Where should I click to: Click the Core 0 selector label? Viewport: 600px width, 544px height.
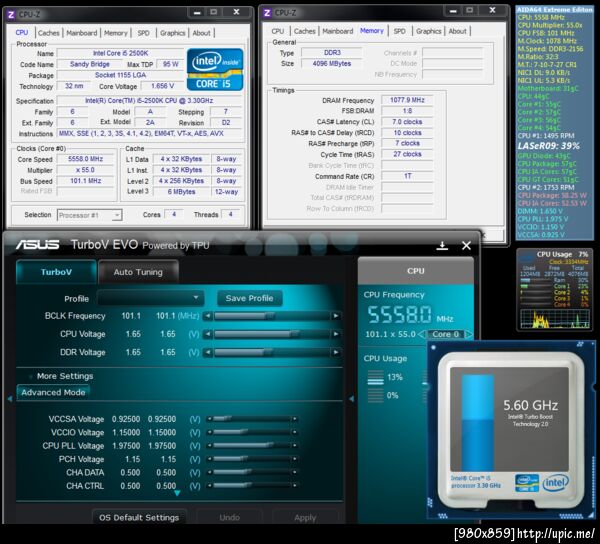point(445,334)
